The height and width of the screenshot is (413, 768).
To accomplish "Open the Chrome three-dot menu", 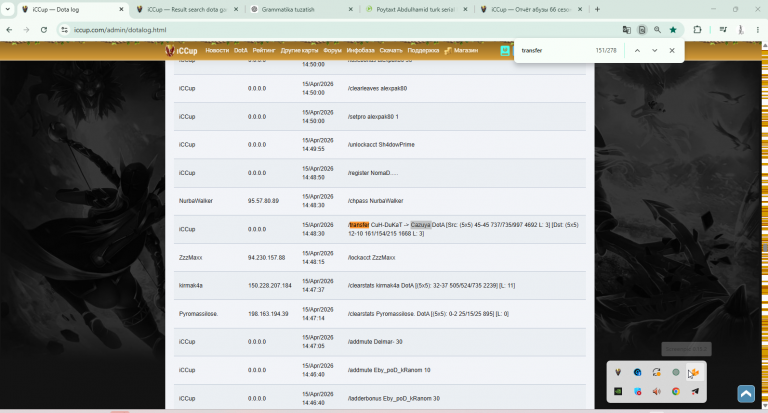I will 758,30.
